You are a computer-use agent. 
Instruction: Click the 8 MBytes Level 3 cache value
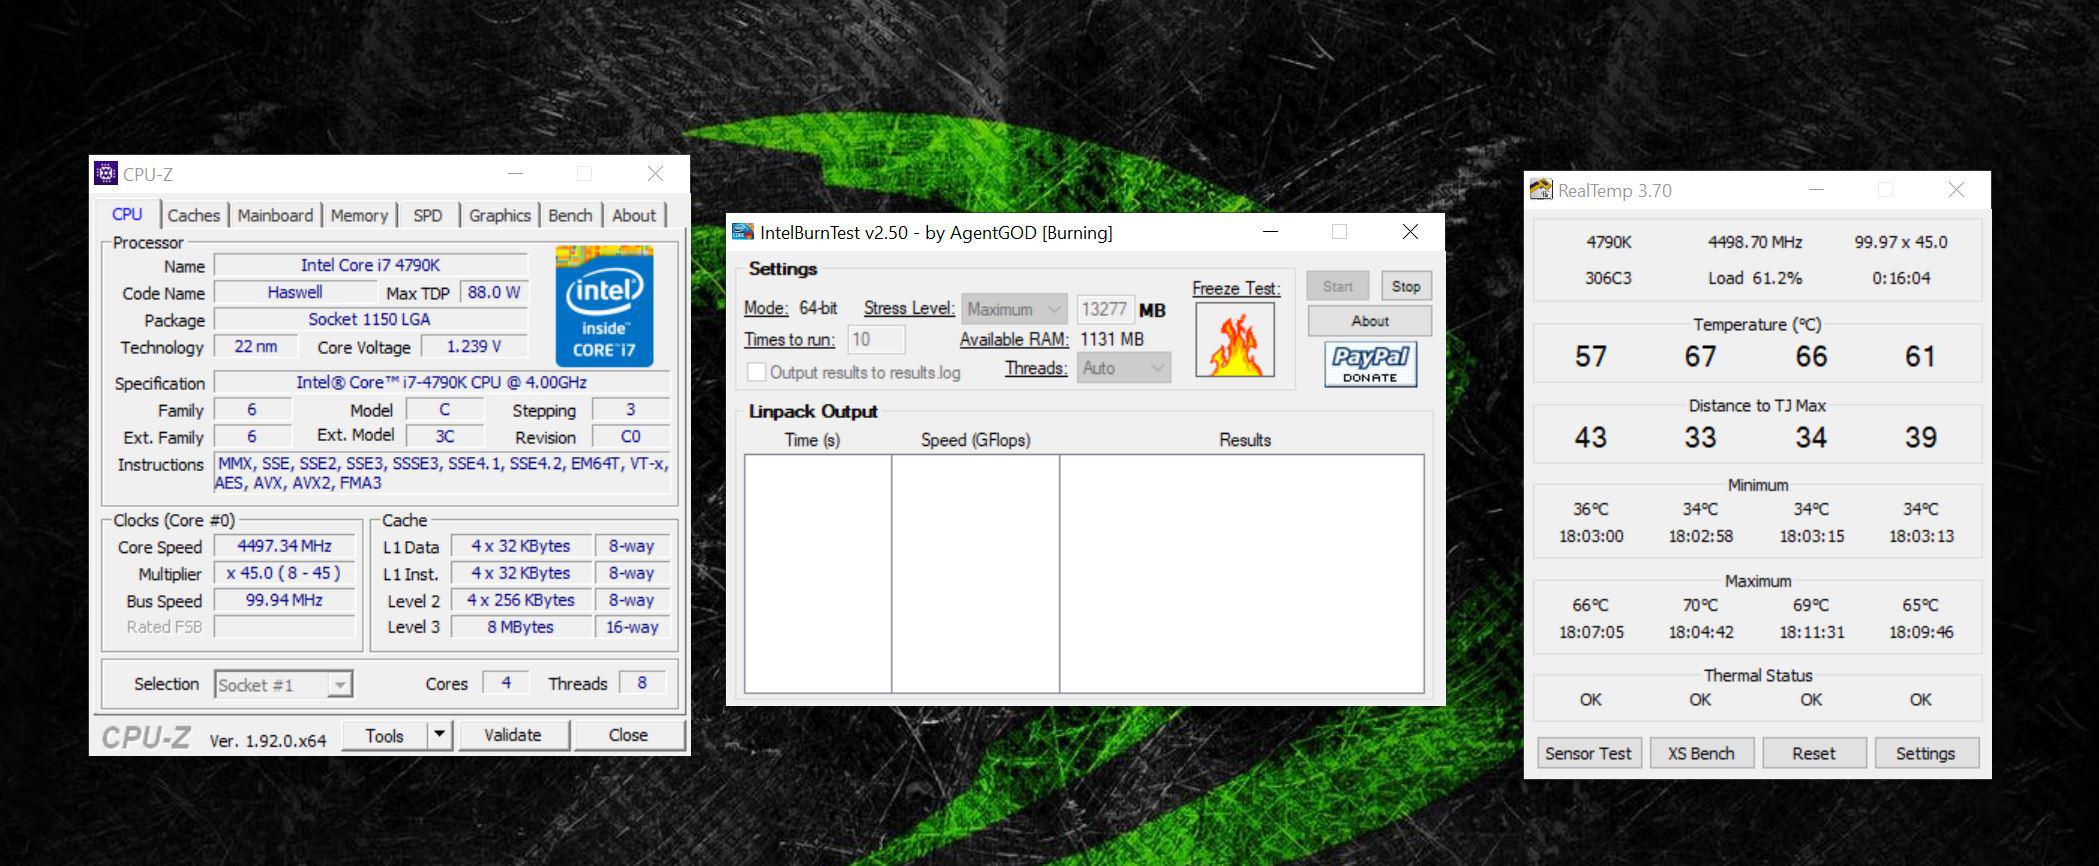tap(520, 627)
